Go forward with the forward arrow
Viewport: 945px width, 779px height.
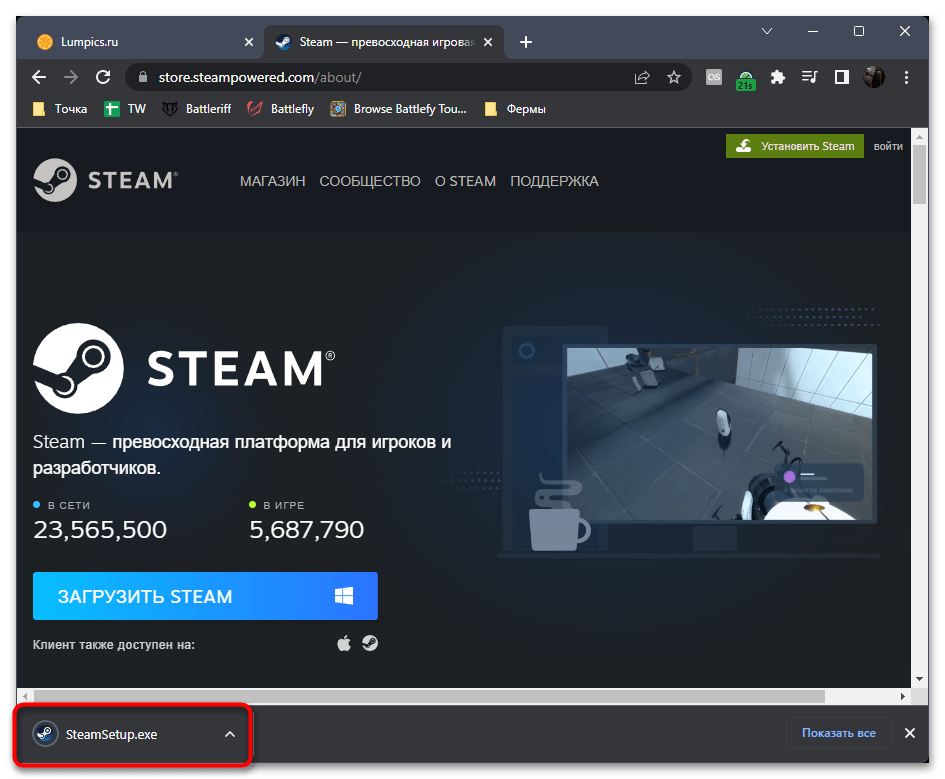point(71,77)
